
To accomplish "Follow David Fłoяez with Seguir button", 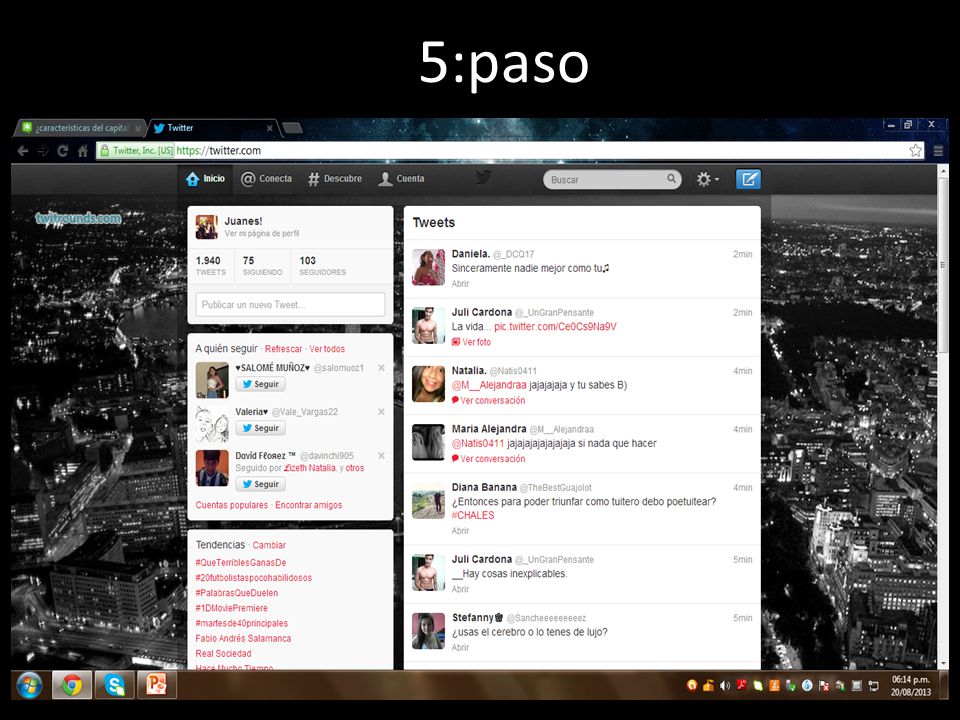I will tap(261, 484).
